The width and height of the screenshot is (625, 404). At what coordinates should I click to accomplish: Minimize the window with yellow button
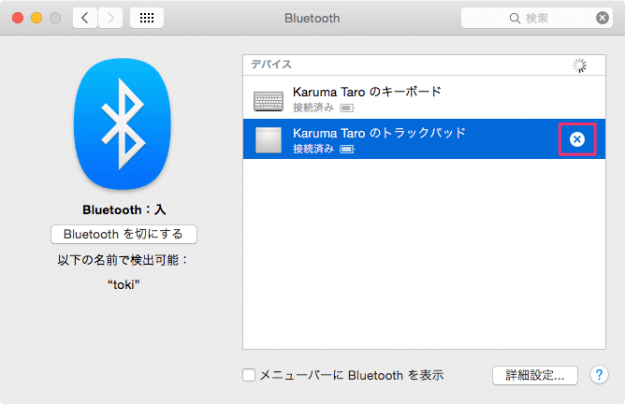click(34, 18)
